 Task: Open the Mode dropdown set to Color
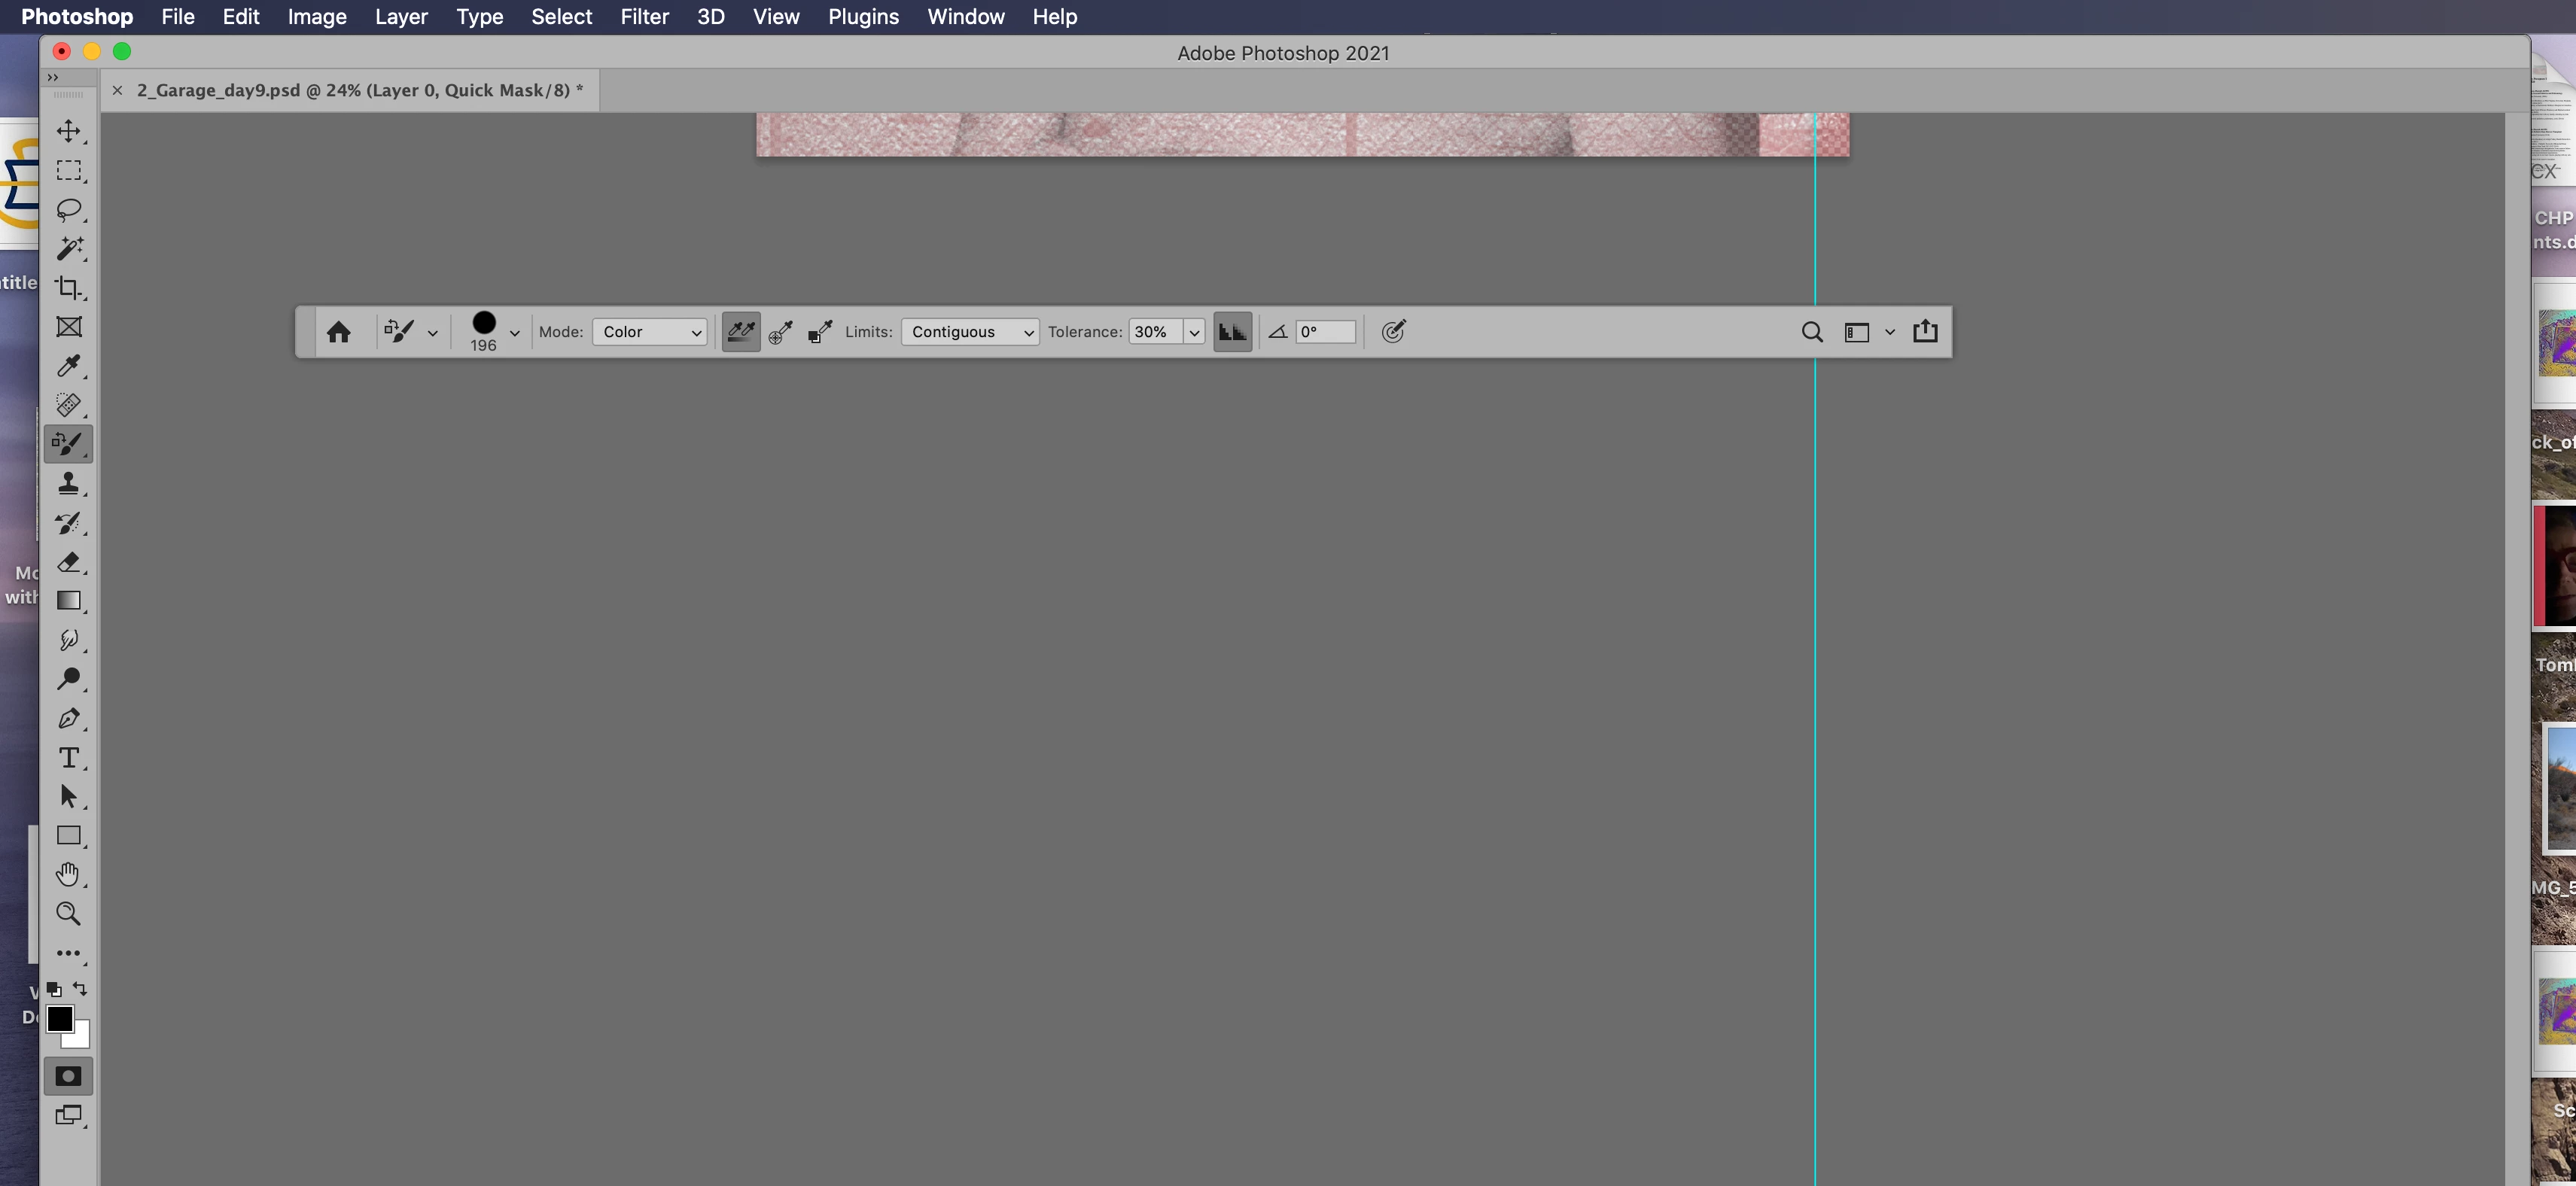[650, 332]
